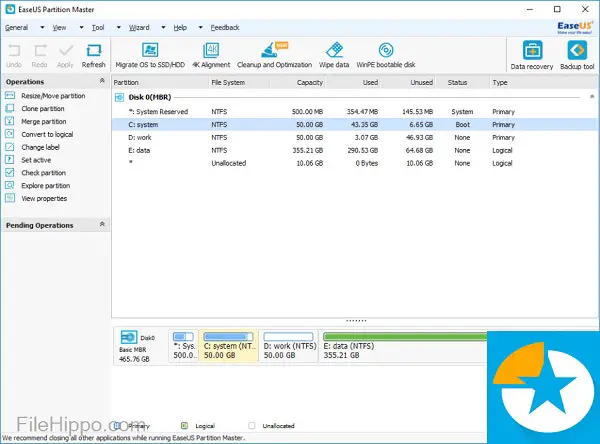Click the Used column header
The width and height of the screenshot is (600, 444).
[x=353, y=82]
